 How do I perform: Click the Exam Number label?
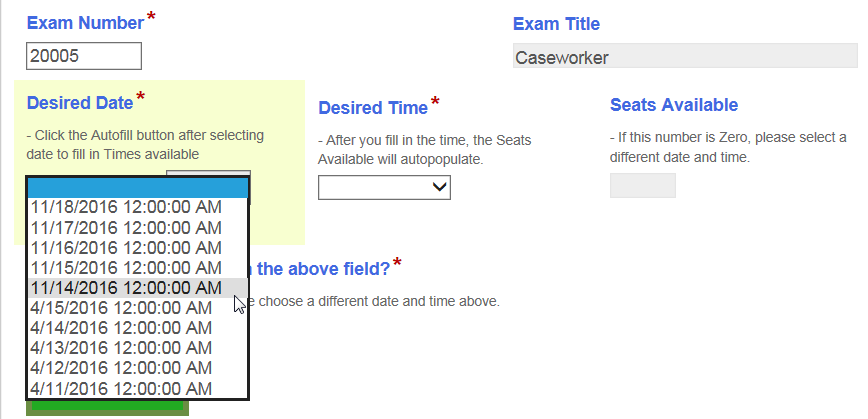(x=85, y=23)
